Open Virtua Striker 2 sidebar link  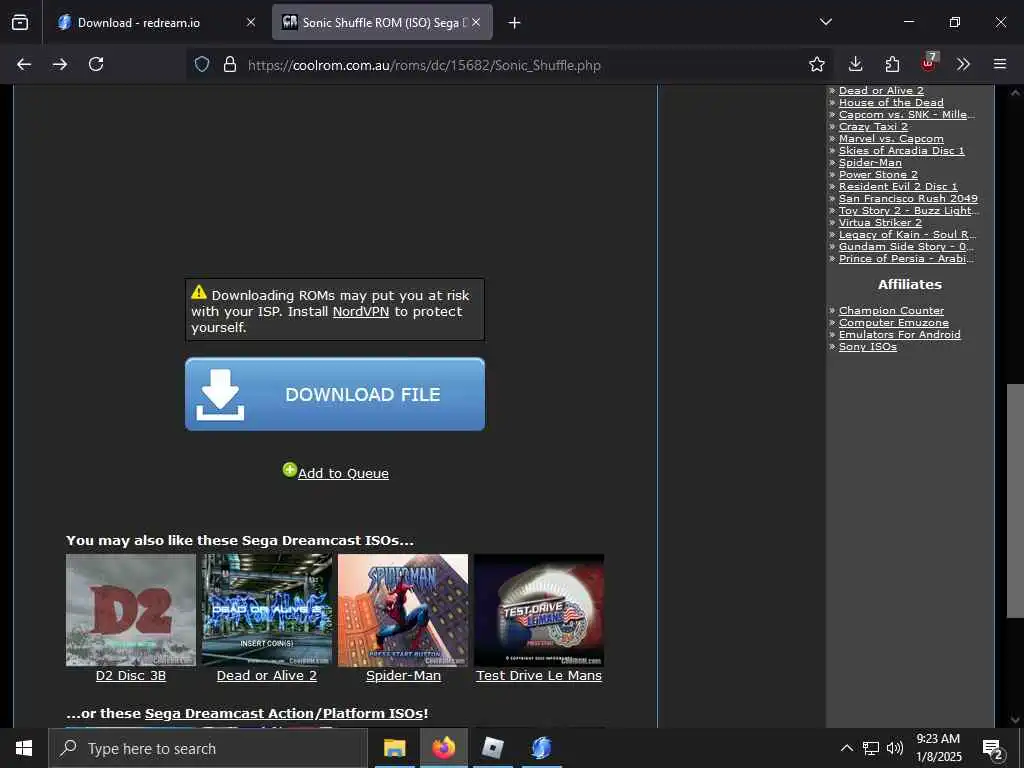880,223
